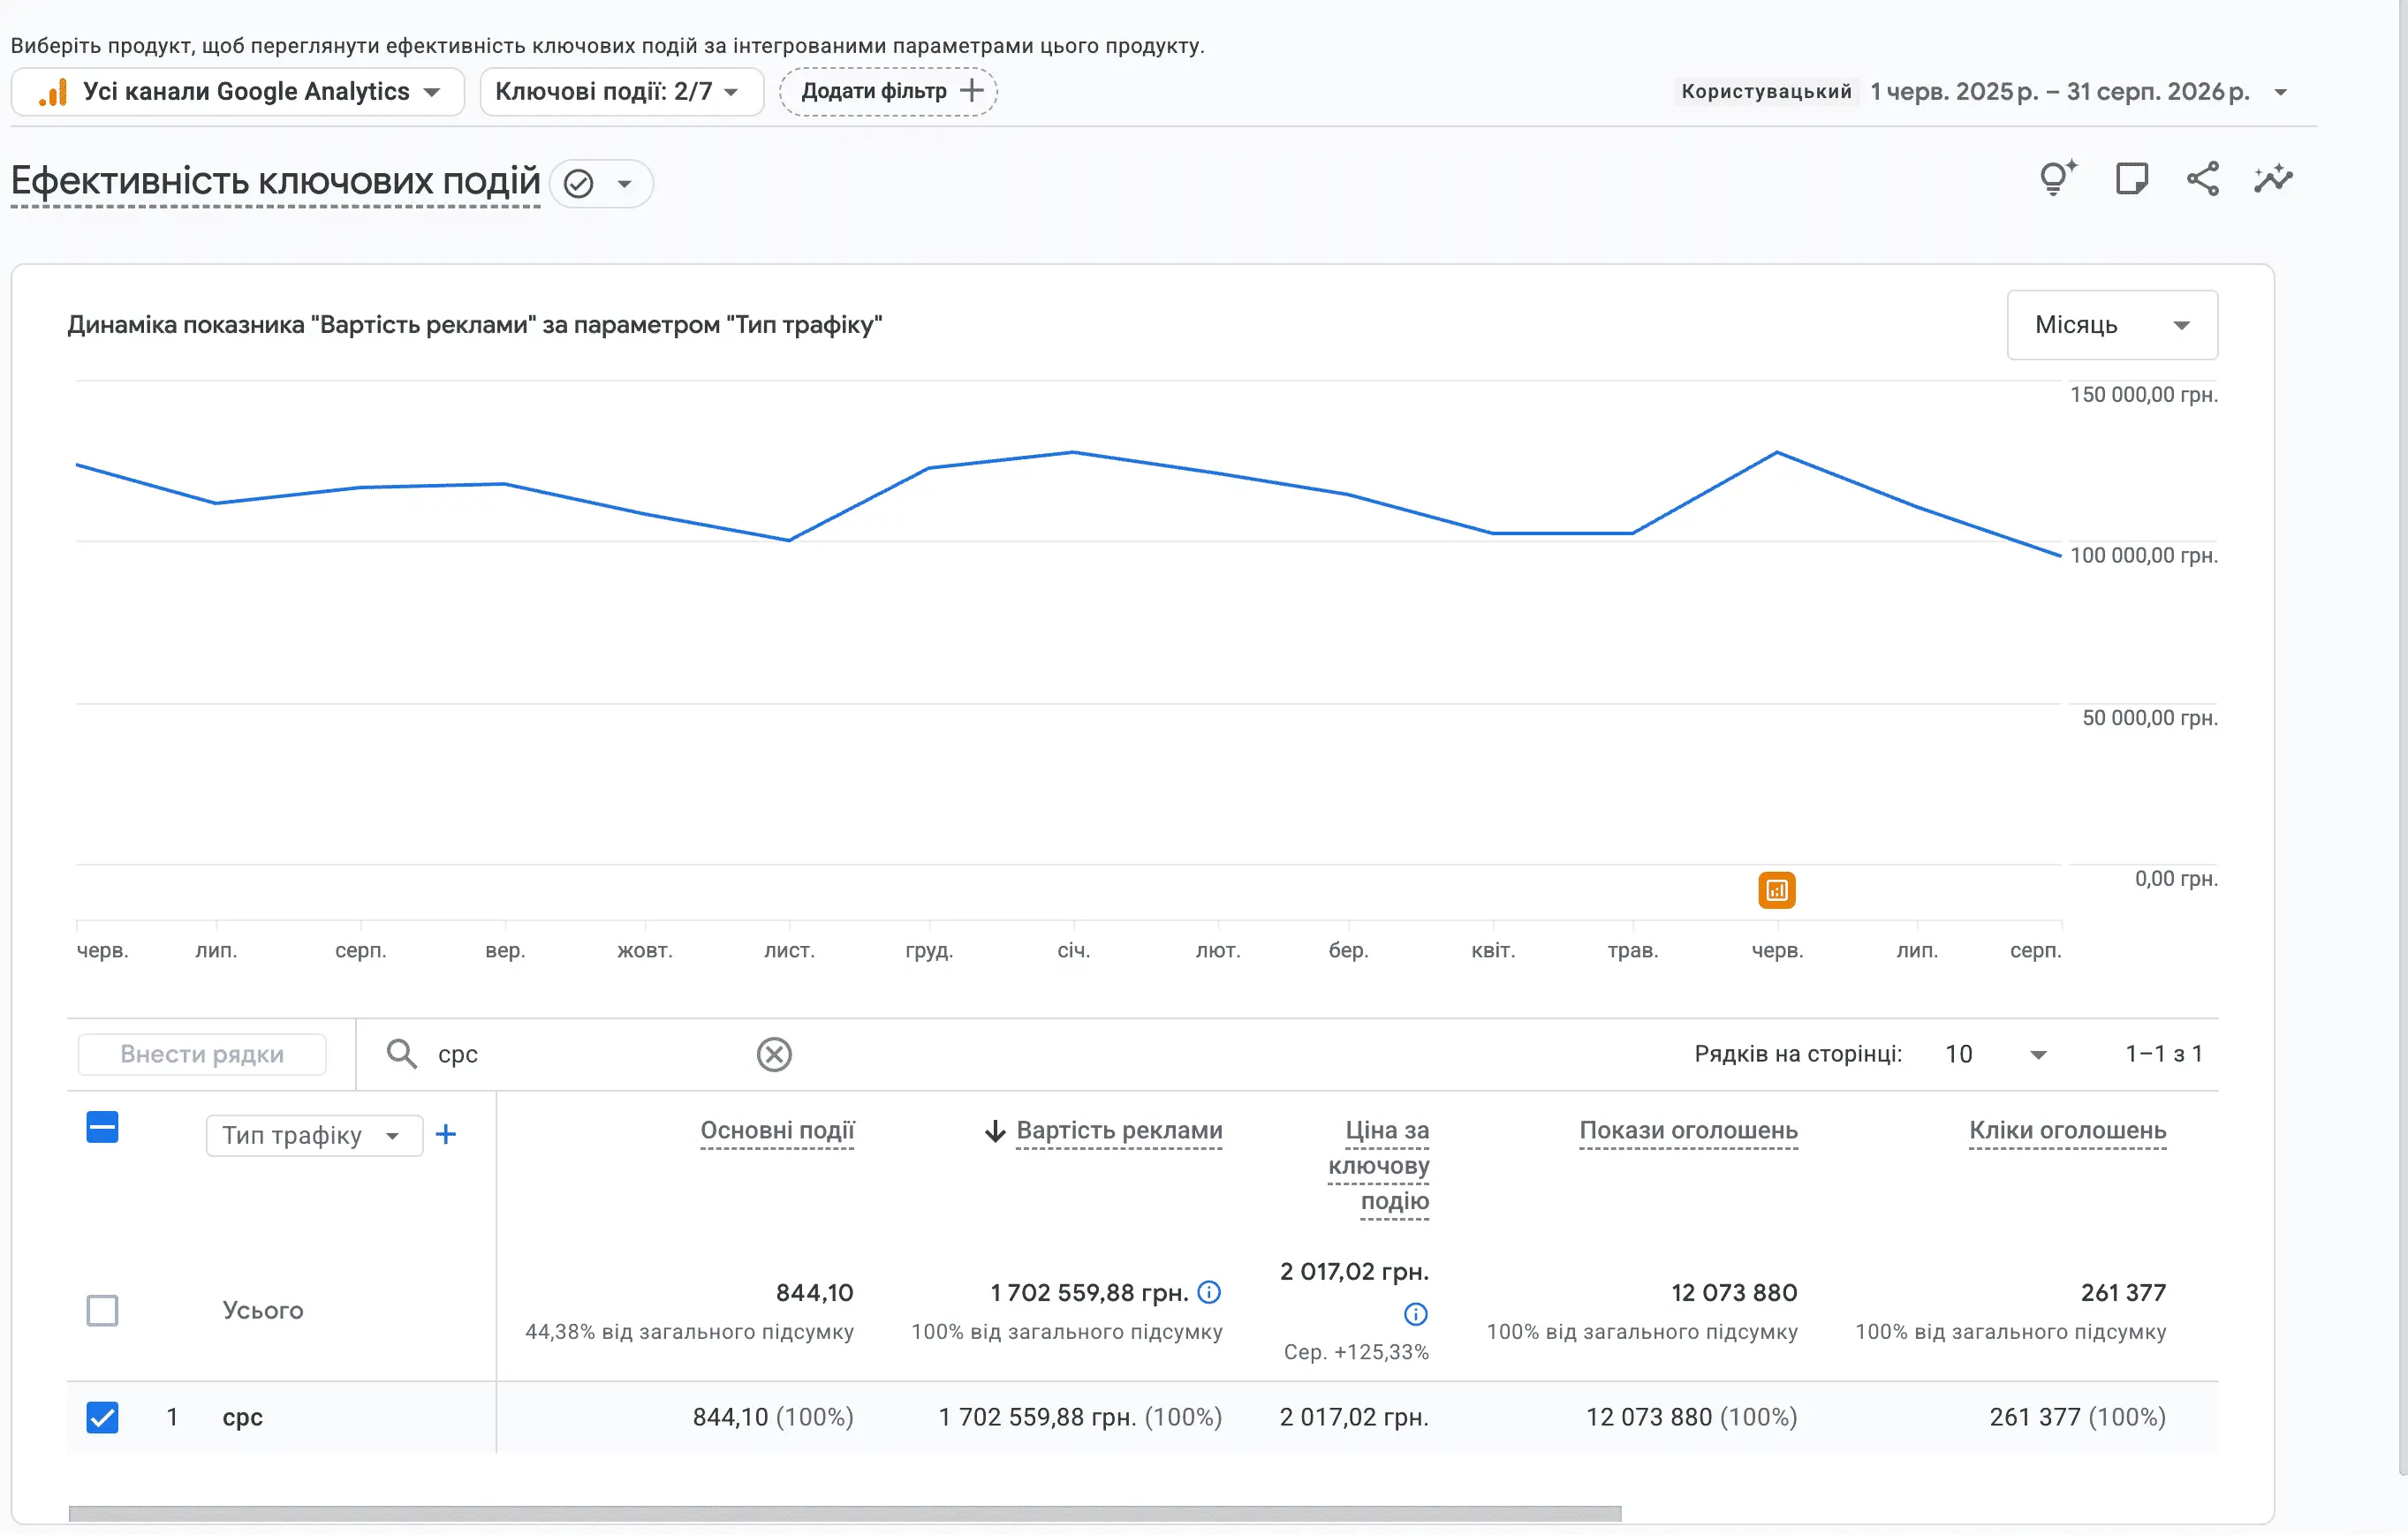Click the Google Analytics bar chart icon
This screenshot has height=1535, width=2408.
tap(53, 92)
